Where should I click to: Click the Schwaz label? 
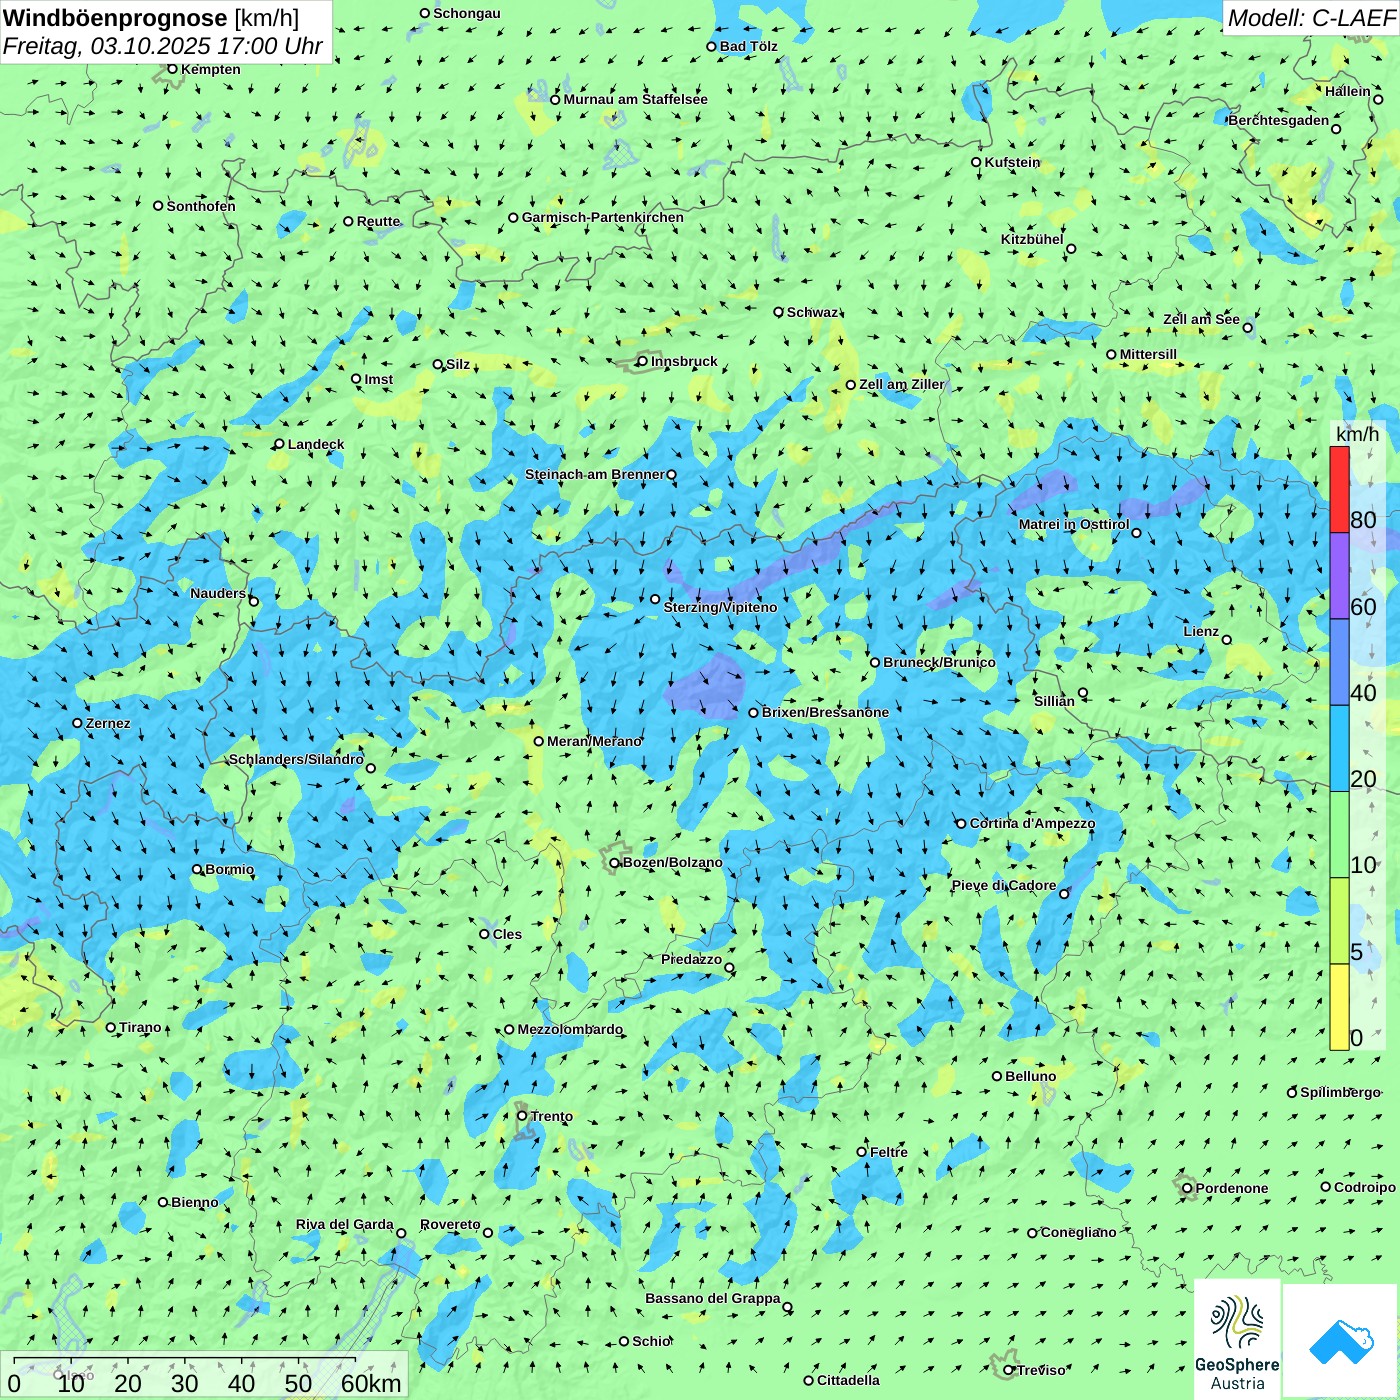tap(812, 312)
